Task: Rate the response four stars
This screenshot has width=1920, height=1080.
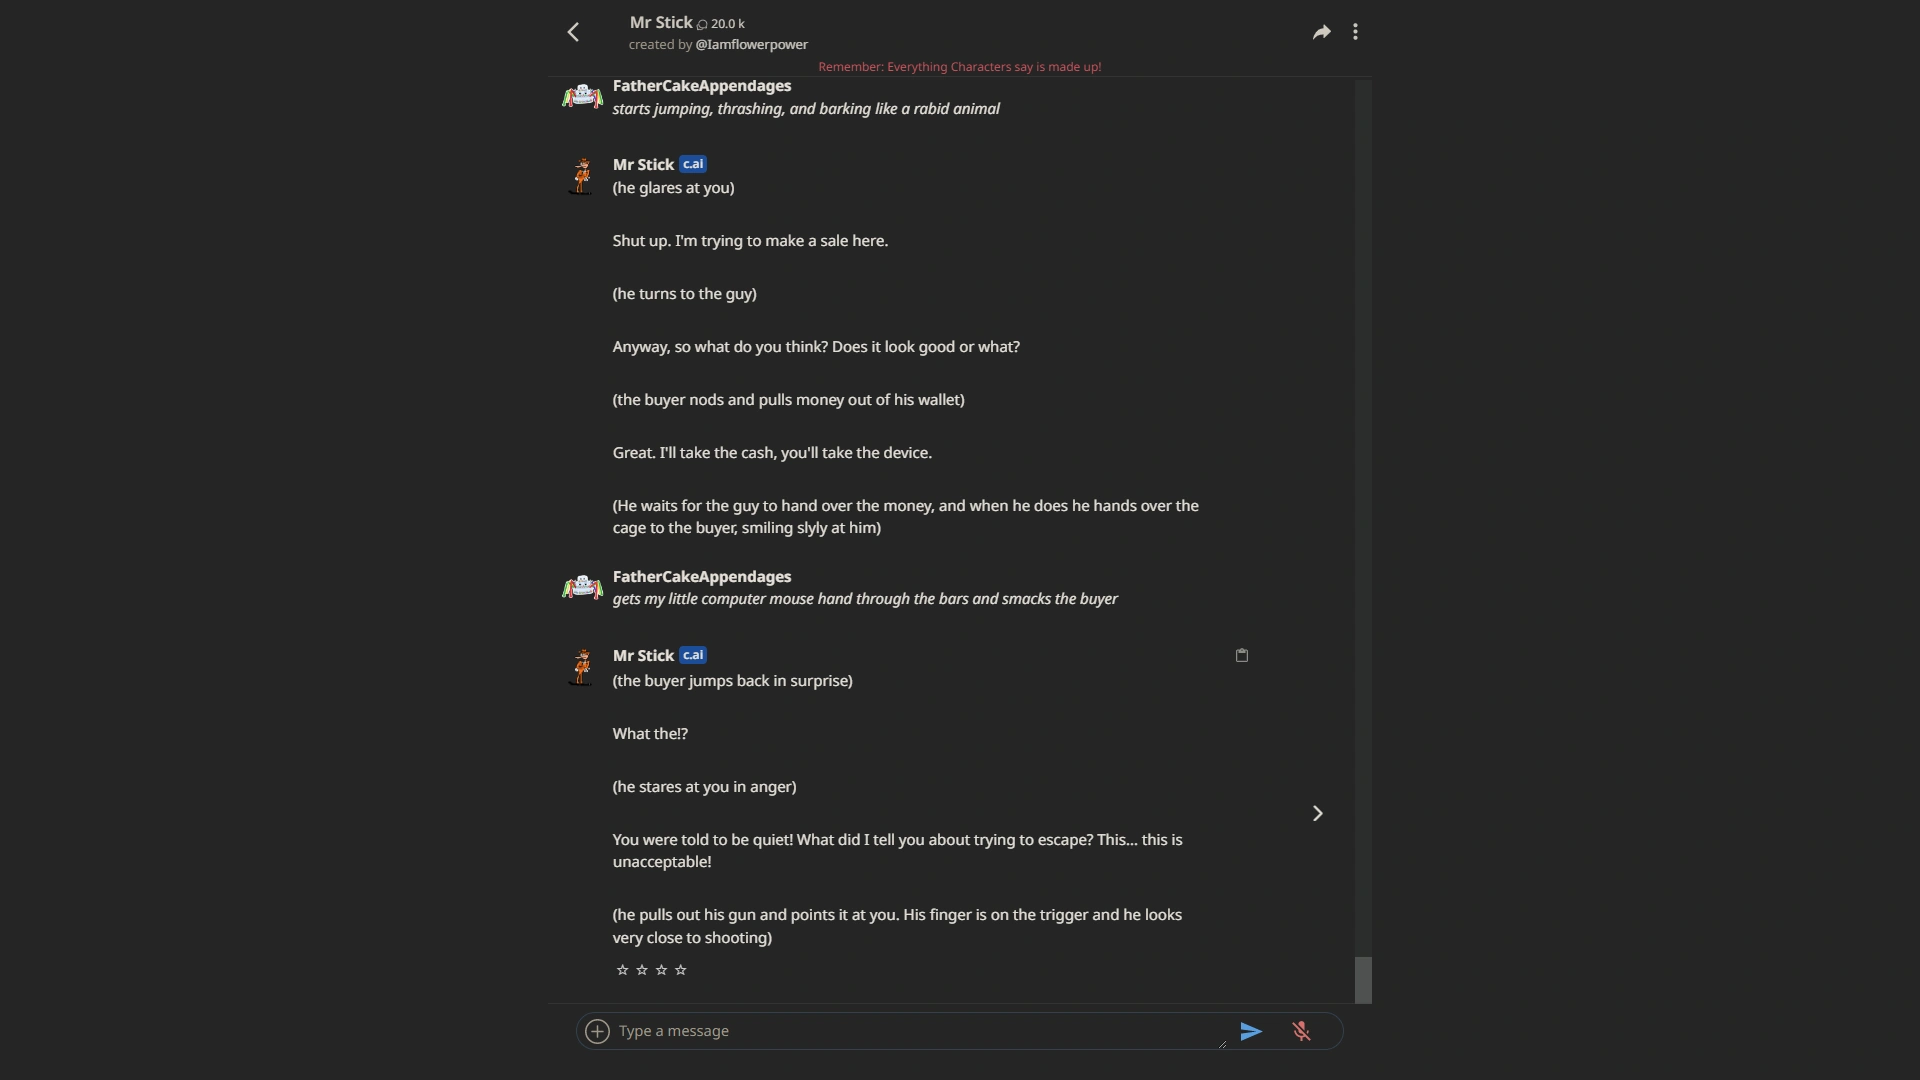Action: click(679, 969)
